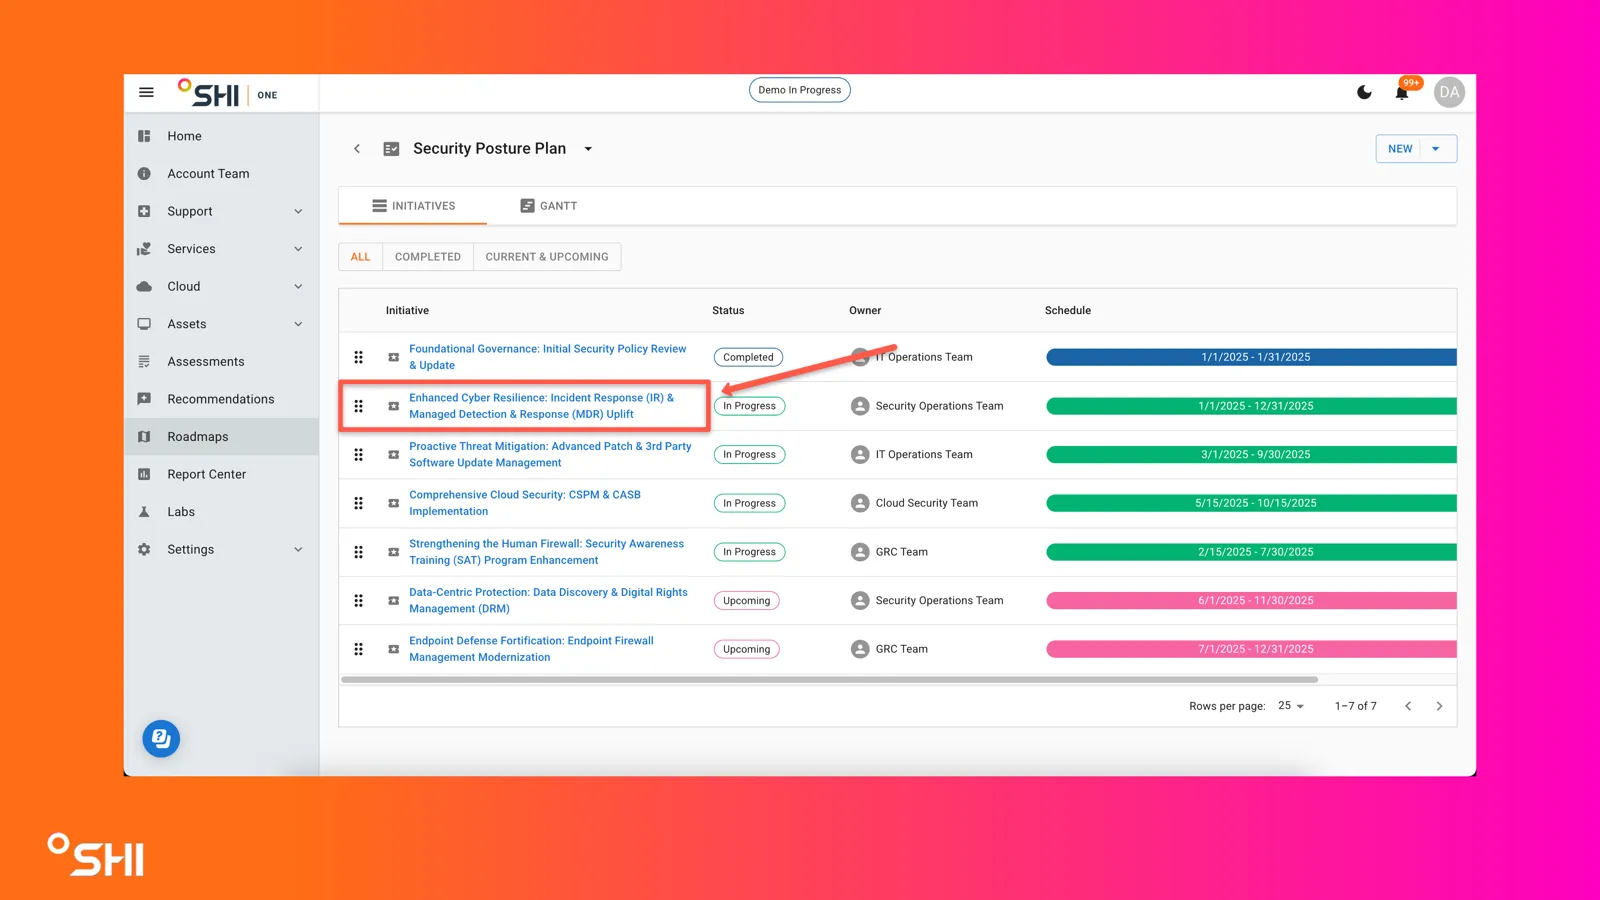The width and height of the screenshot is (1600, 900).
Task: Change rows per page dropdown 25
Action: (1291, 706)
